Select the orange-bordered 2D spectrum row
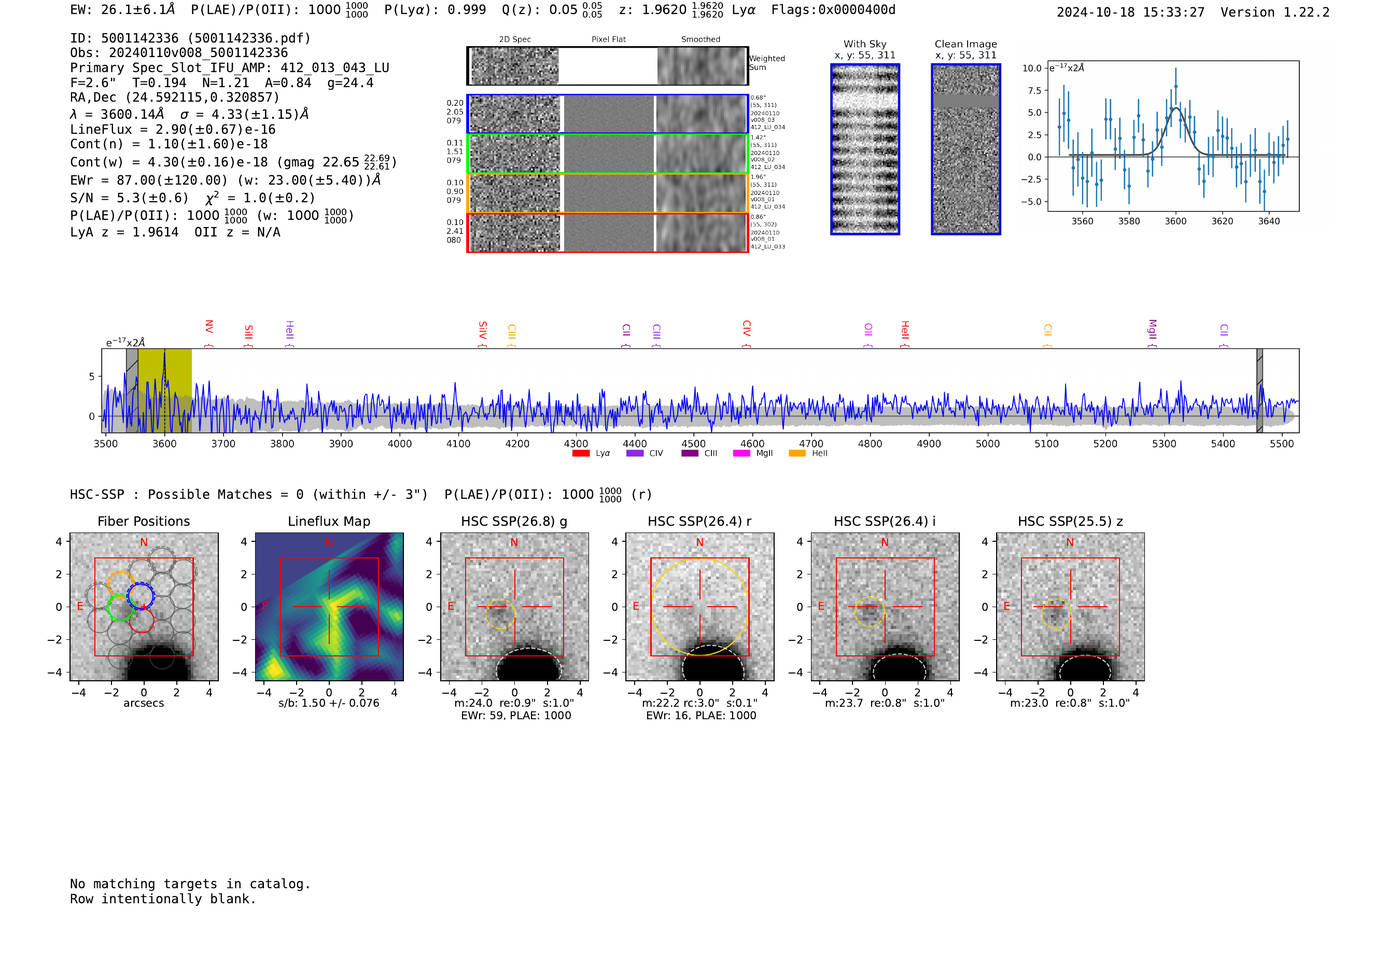 [608, 193]
